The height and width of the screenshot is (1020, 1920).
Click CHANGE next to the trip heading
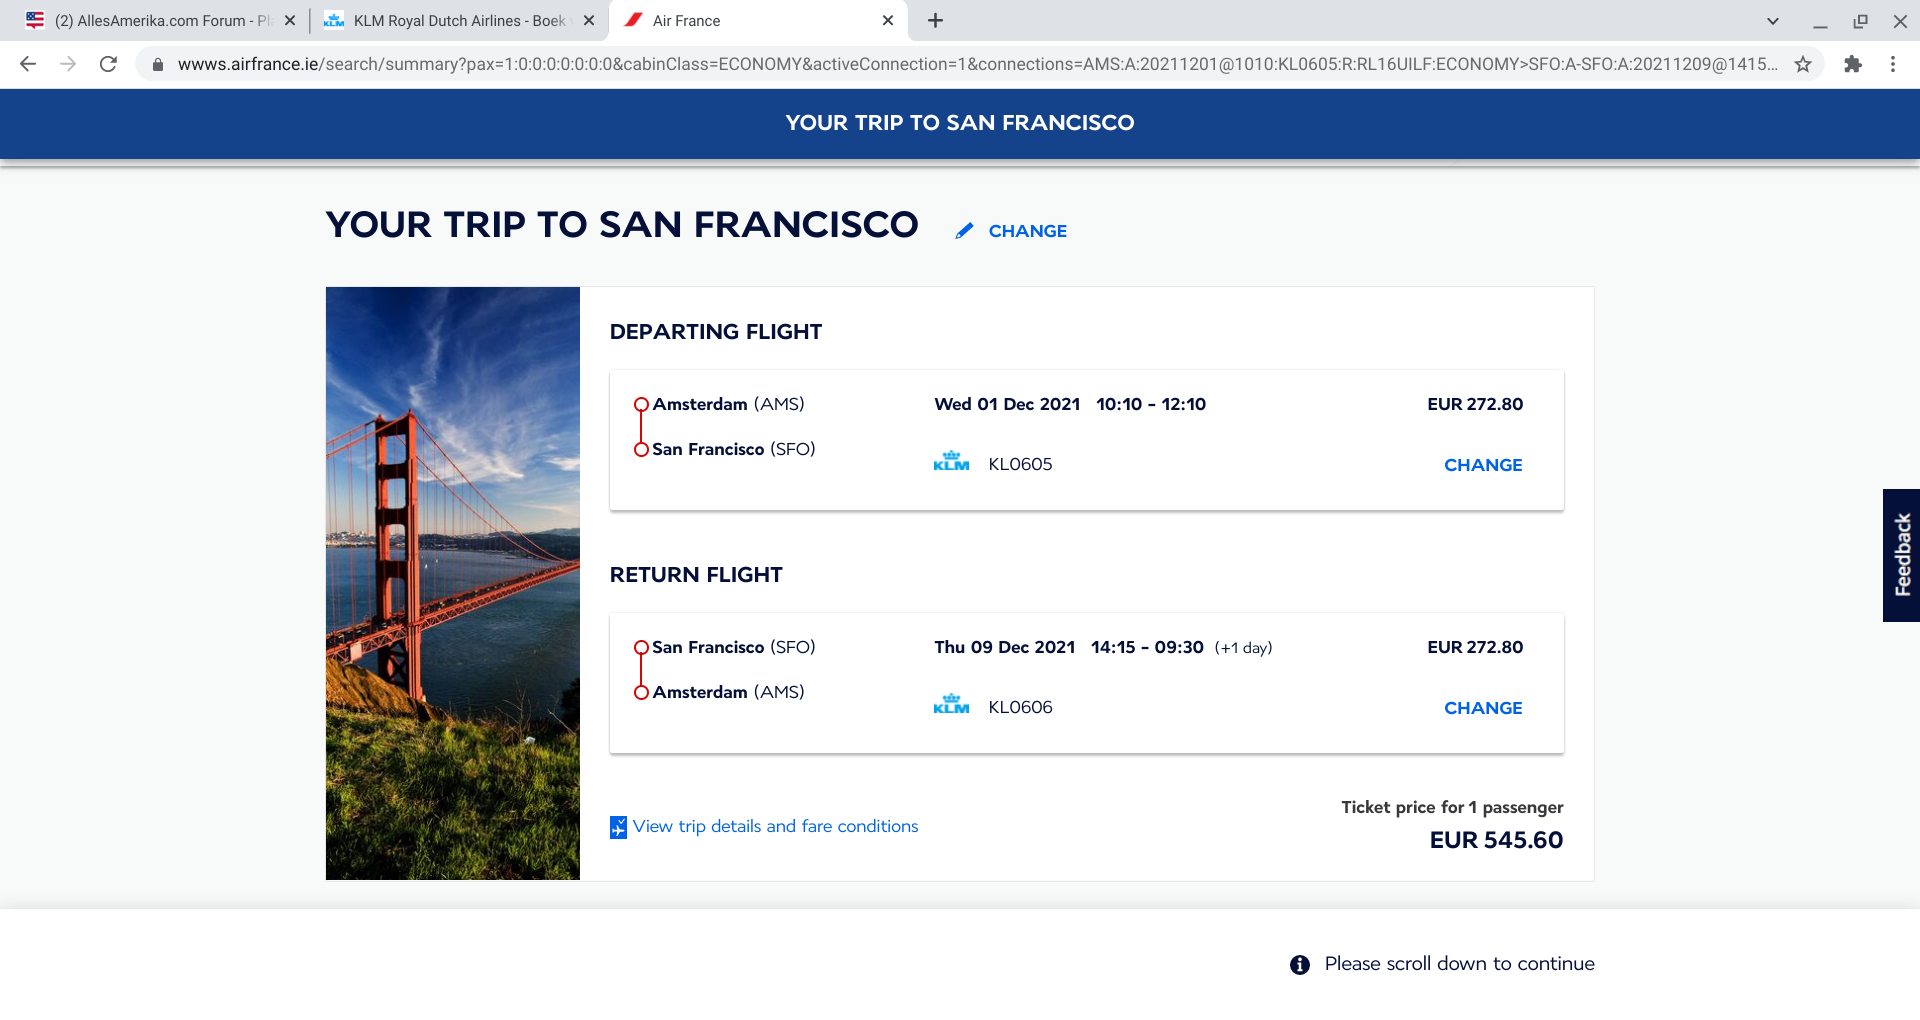1027,231
